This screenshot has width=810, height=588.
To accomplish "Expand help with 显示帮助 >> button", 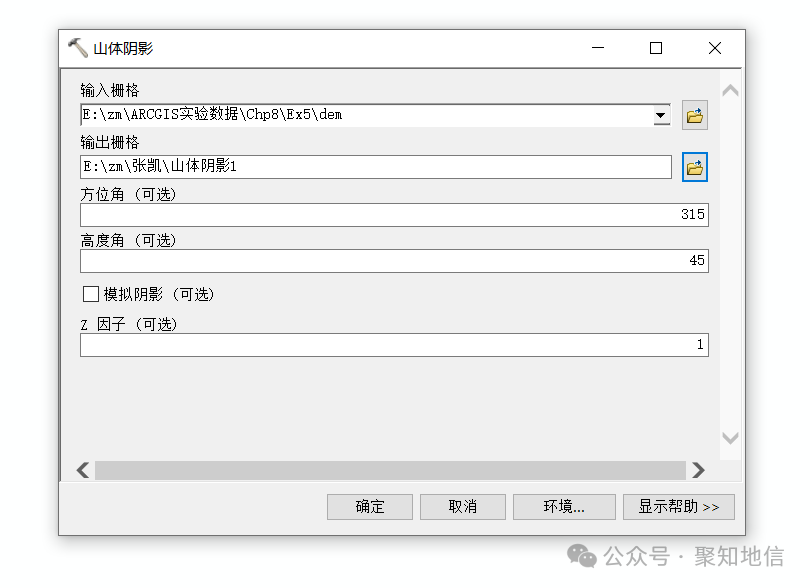I will coord(678,506).
